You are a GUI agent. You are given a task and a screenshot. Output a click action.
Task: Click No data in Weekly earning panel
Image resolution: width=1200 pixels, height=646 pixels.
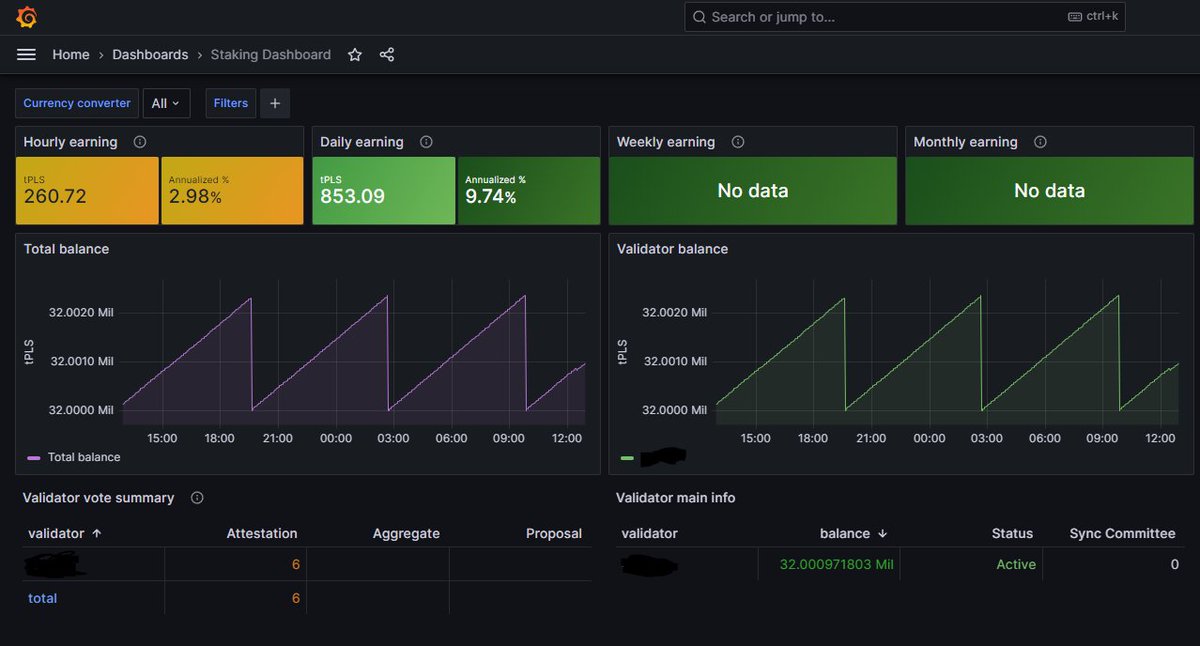tap(753, 190)
